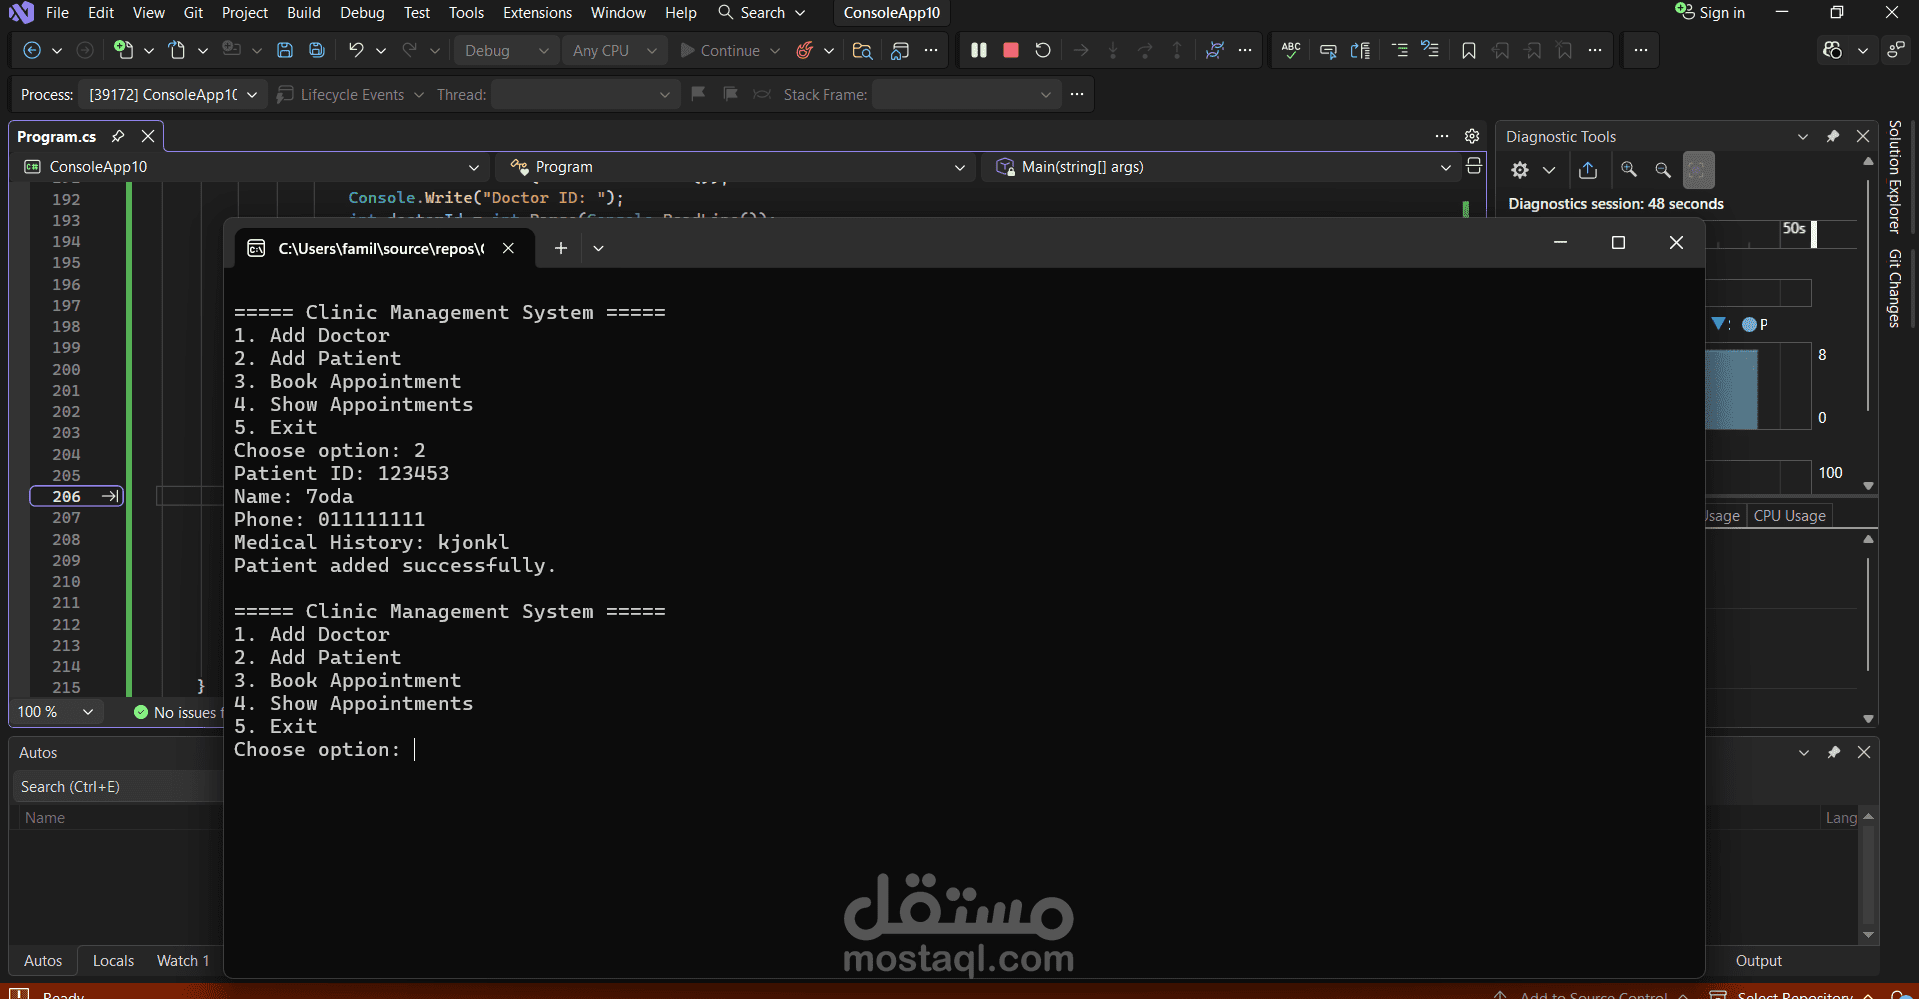Open the Main(string[] args) member dropdown
Viewport: 1919px width, 999px height.
tap(1221, 167)
